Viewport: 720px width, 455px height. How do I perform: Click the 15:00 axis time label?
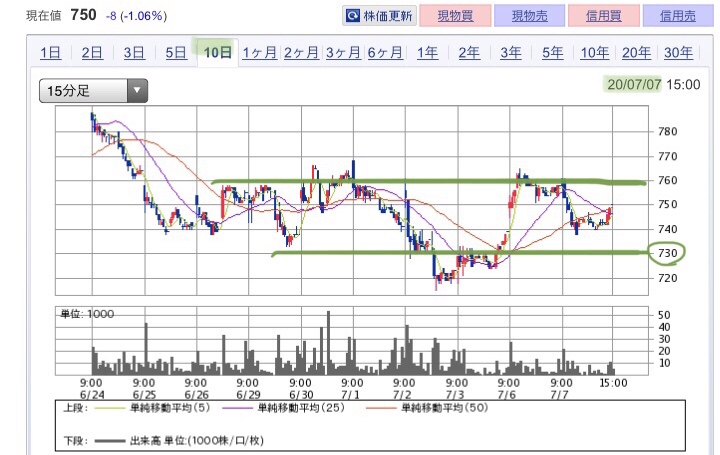[x=613, y=383]
